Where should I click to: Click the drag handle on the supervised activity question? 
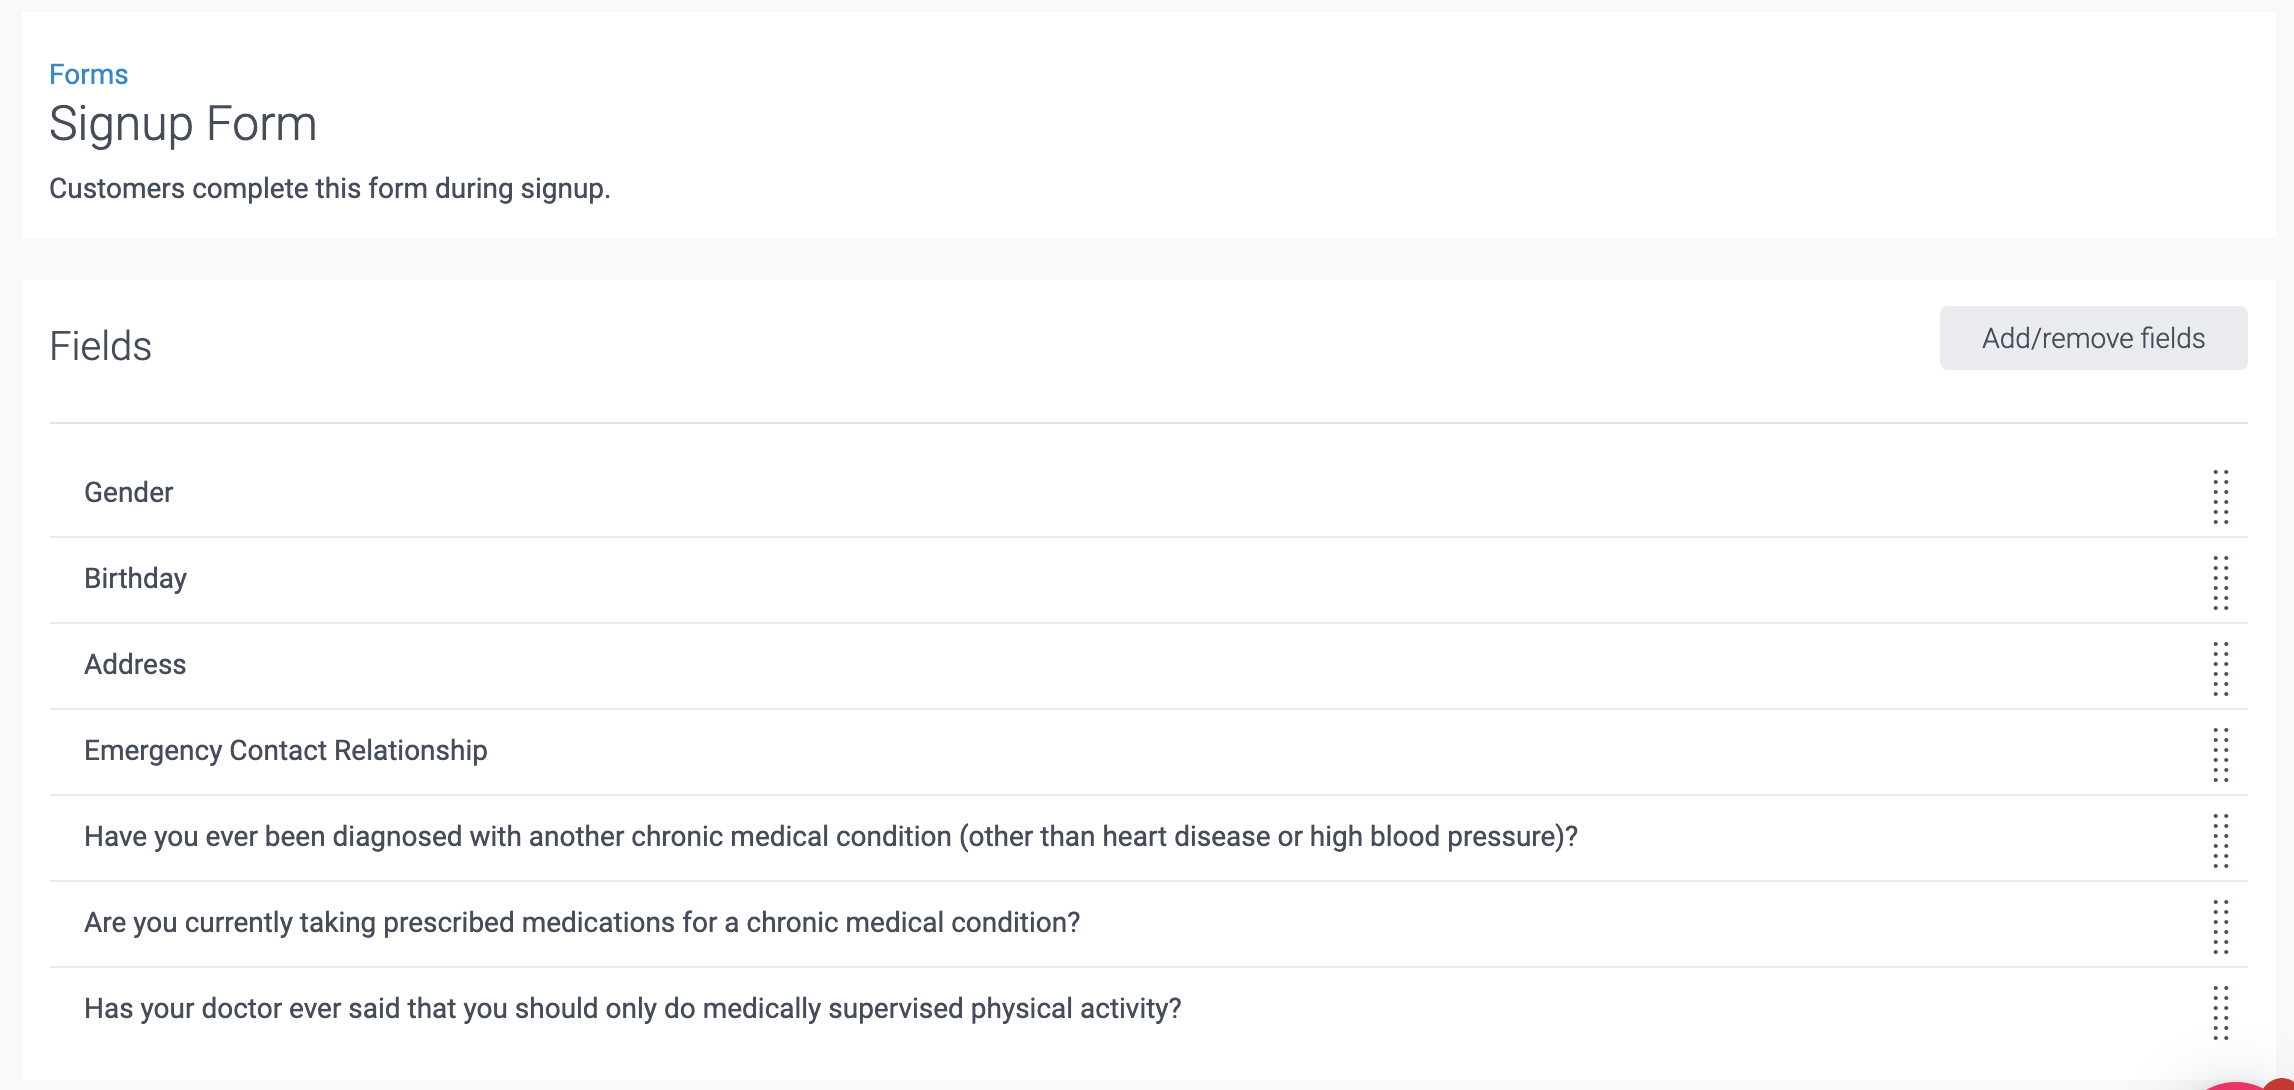(x=2221, y=1010)
